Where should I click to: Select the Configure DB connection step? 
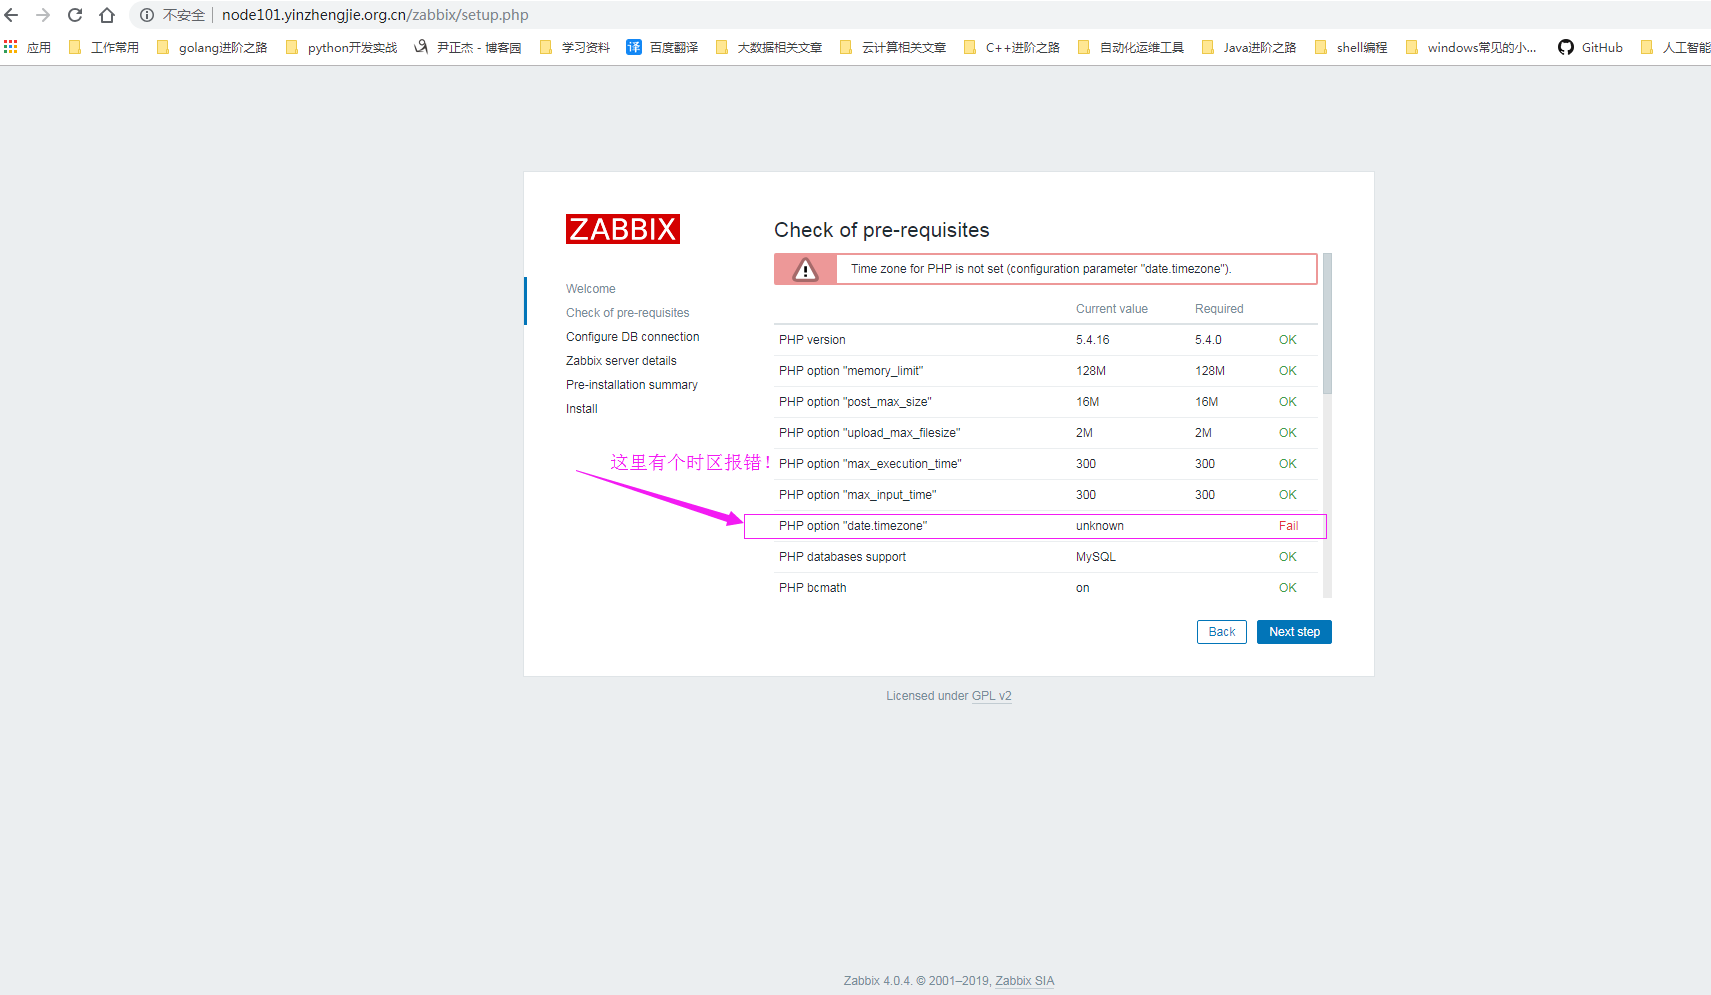coord(633,337)
